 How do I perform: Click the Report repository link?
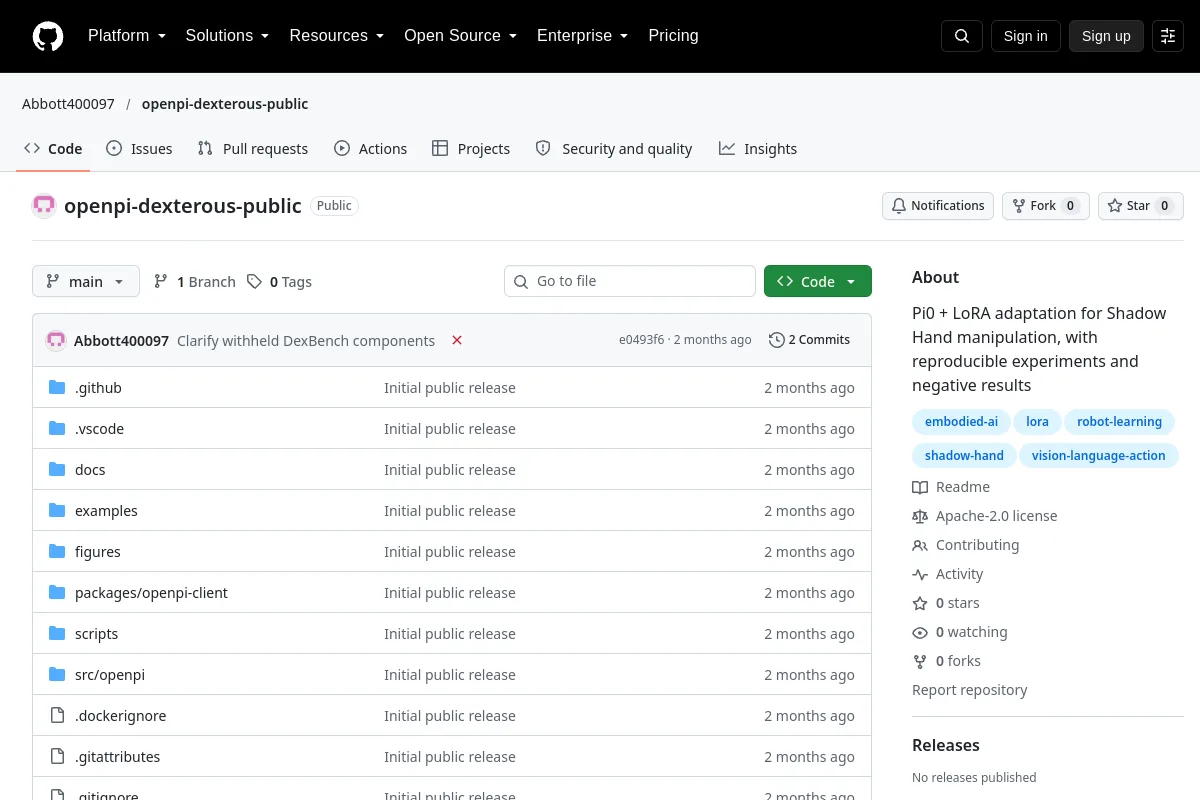point(970,690)
